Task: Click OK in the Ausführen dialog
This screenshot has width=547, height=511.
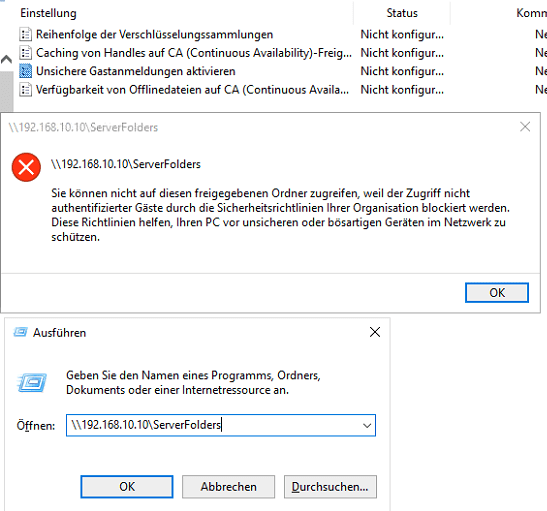Action: [127, 487]
